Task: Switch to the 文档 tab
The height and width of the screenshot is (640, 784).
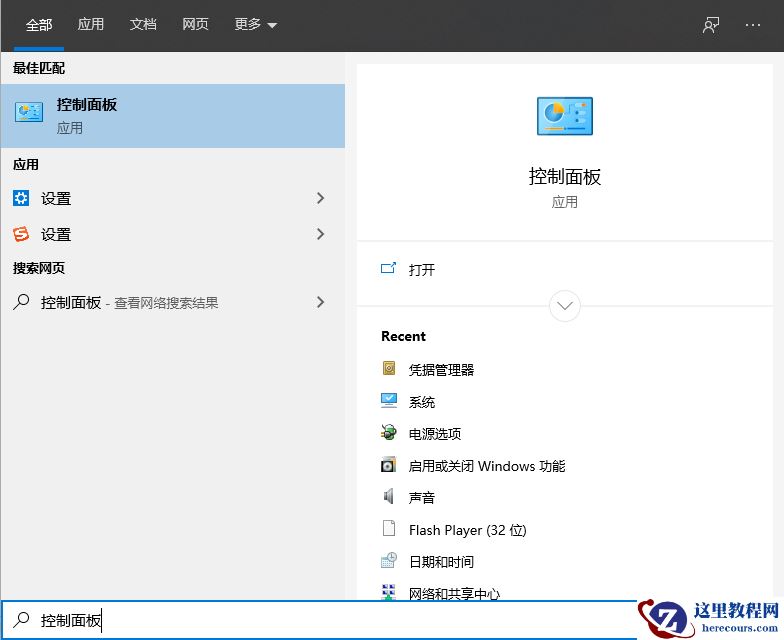Action: point(143,24)
